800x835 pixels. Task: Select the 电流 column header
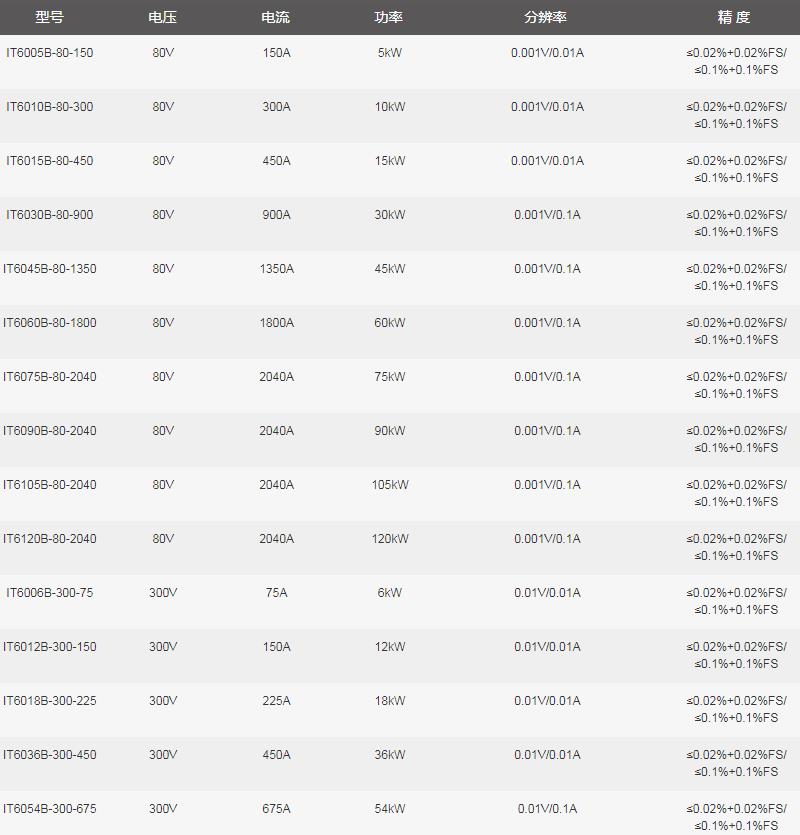click(x=276, y=17)
